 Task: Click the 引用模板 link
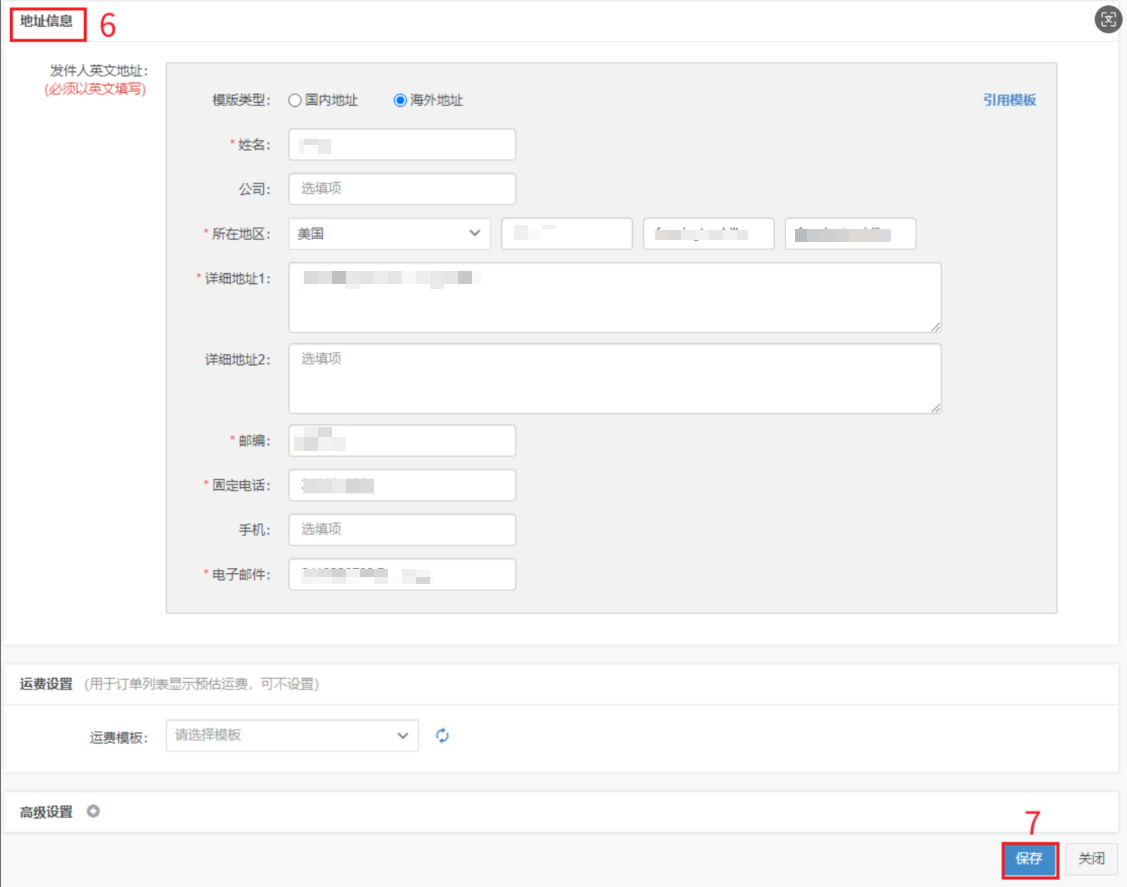tap(1009, 100)
